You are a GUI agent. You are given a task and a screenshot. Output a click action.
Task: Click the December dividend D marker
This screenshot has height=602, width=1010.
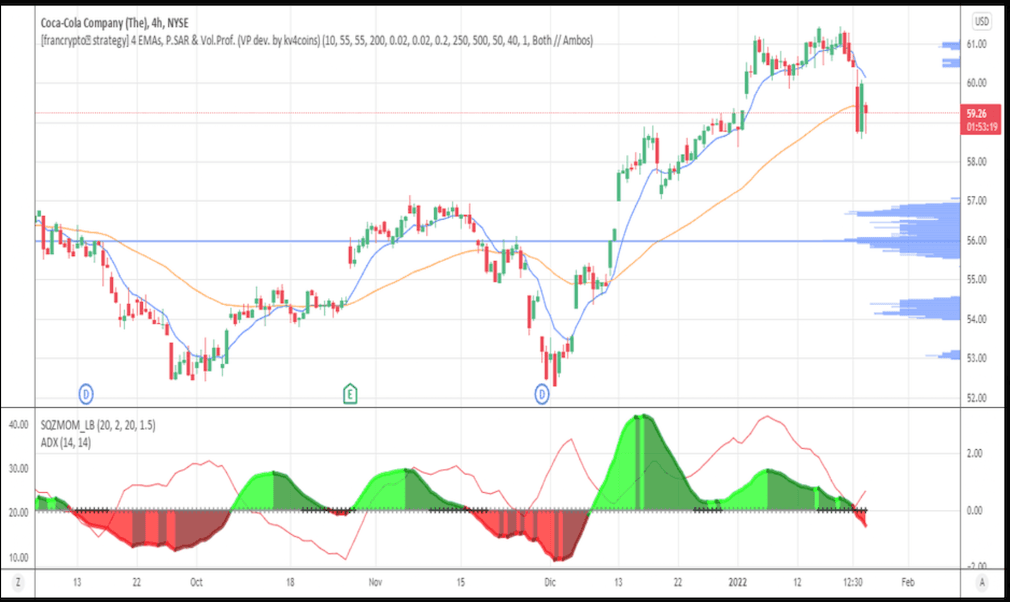(542, 393)
